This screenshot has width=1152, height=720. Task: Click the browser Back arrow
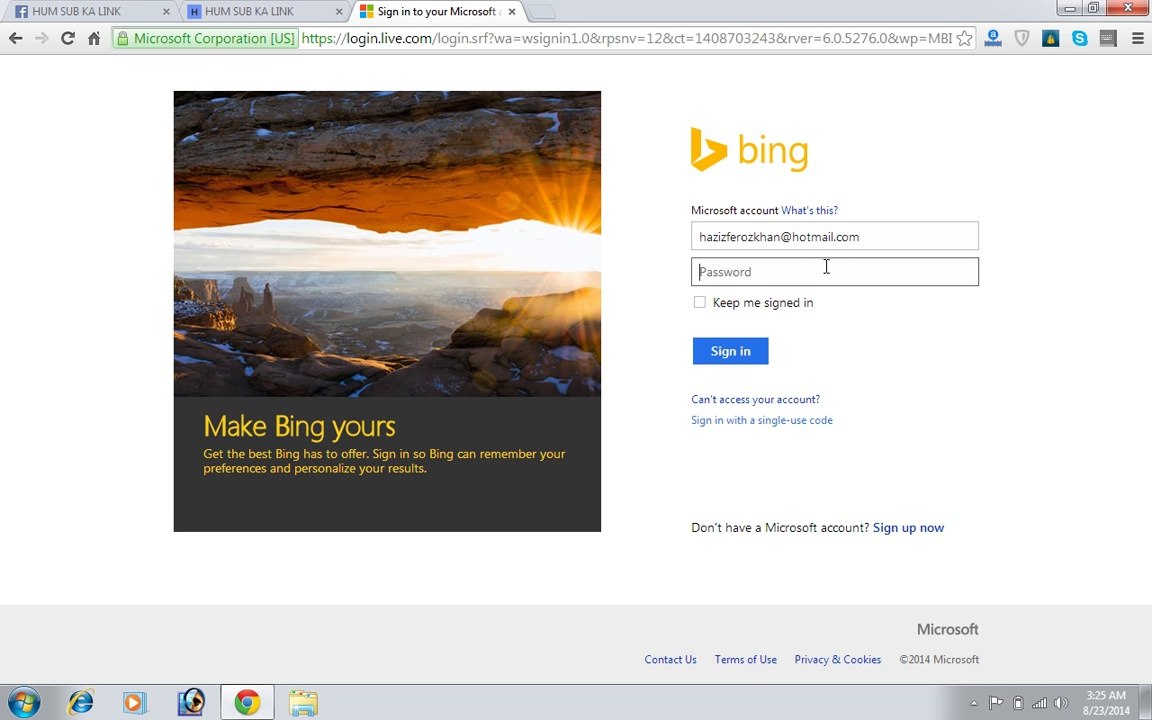point(15,38)
